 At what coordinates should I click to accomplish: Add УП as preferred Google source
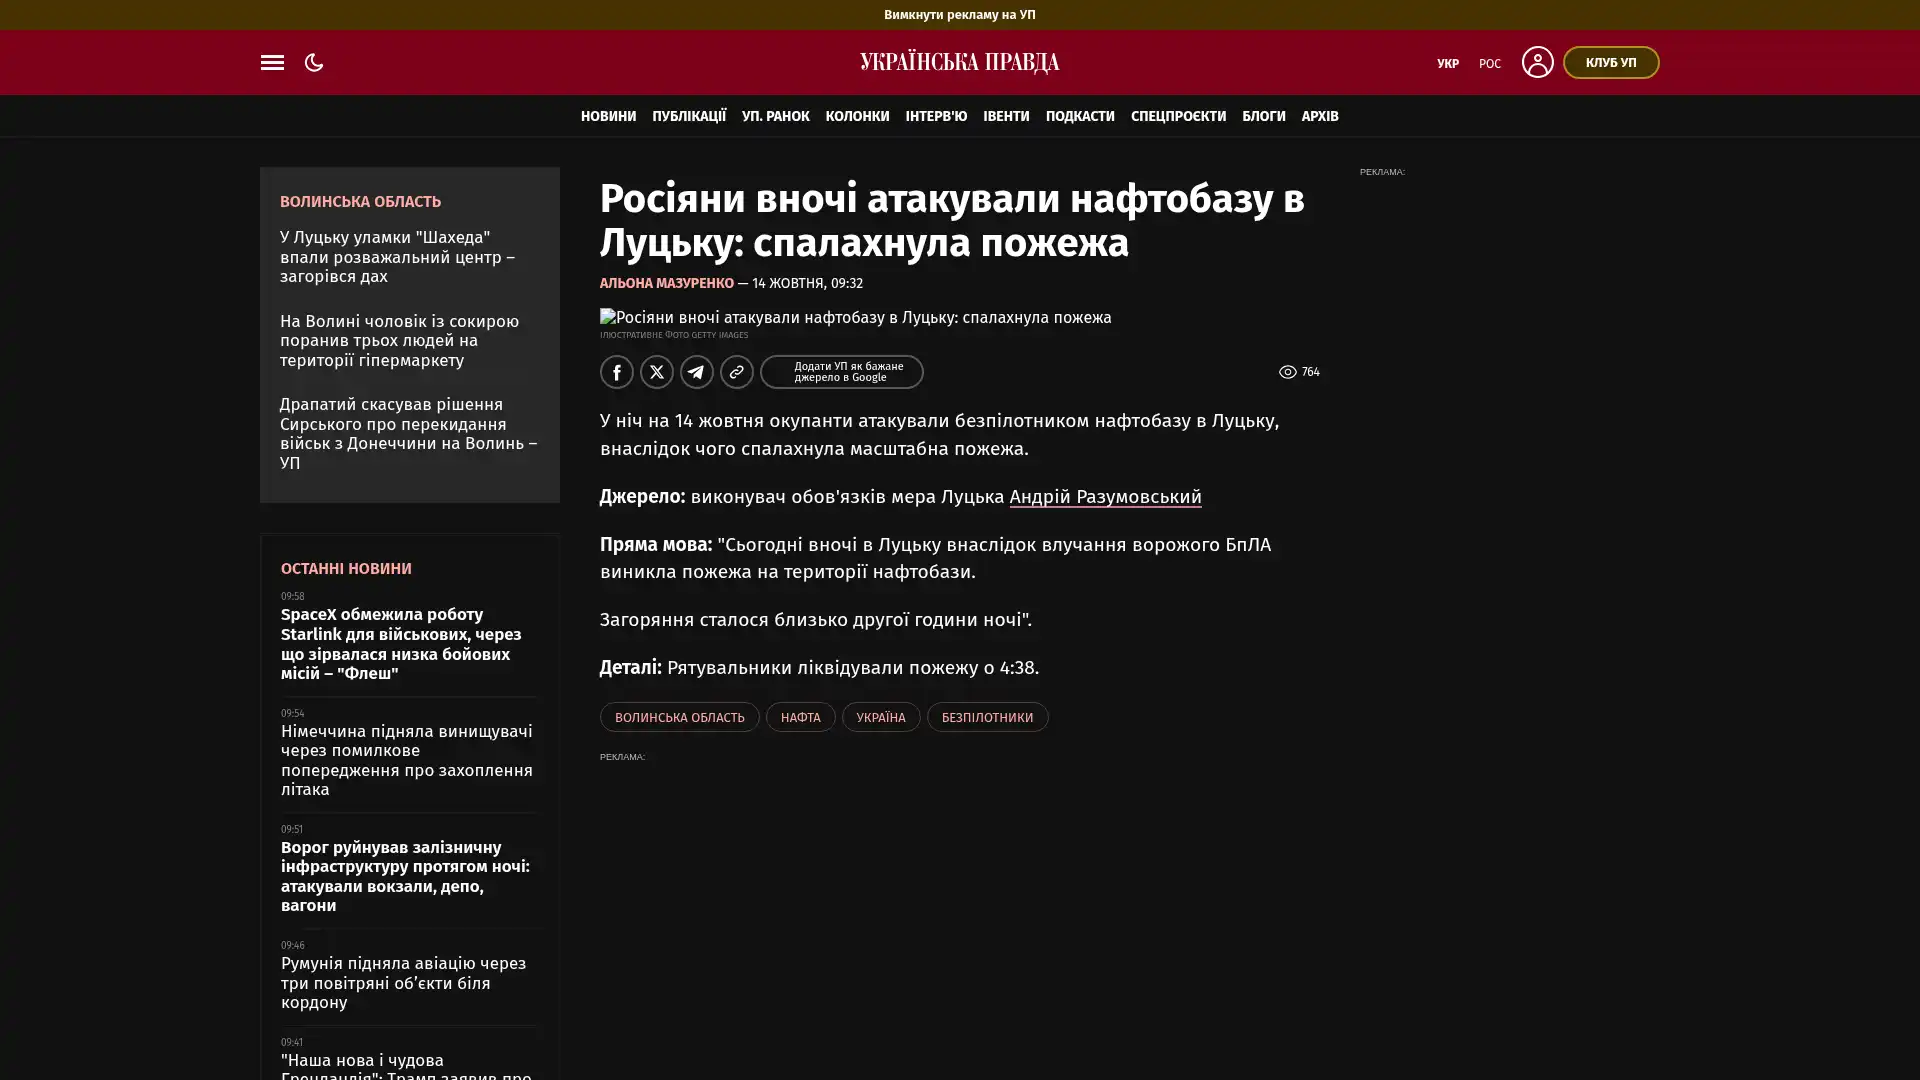842,372
